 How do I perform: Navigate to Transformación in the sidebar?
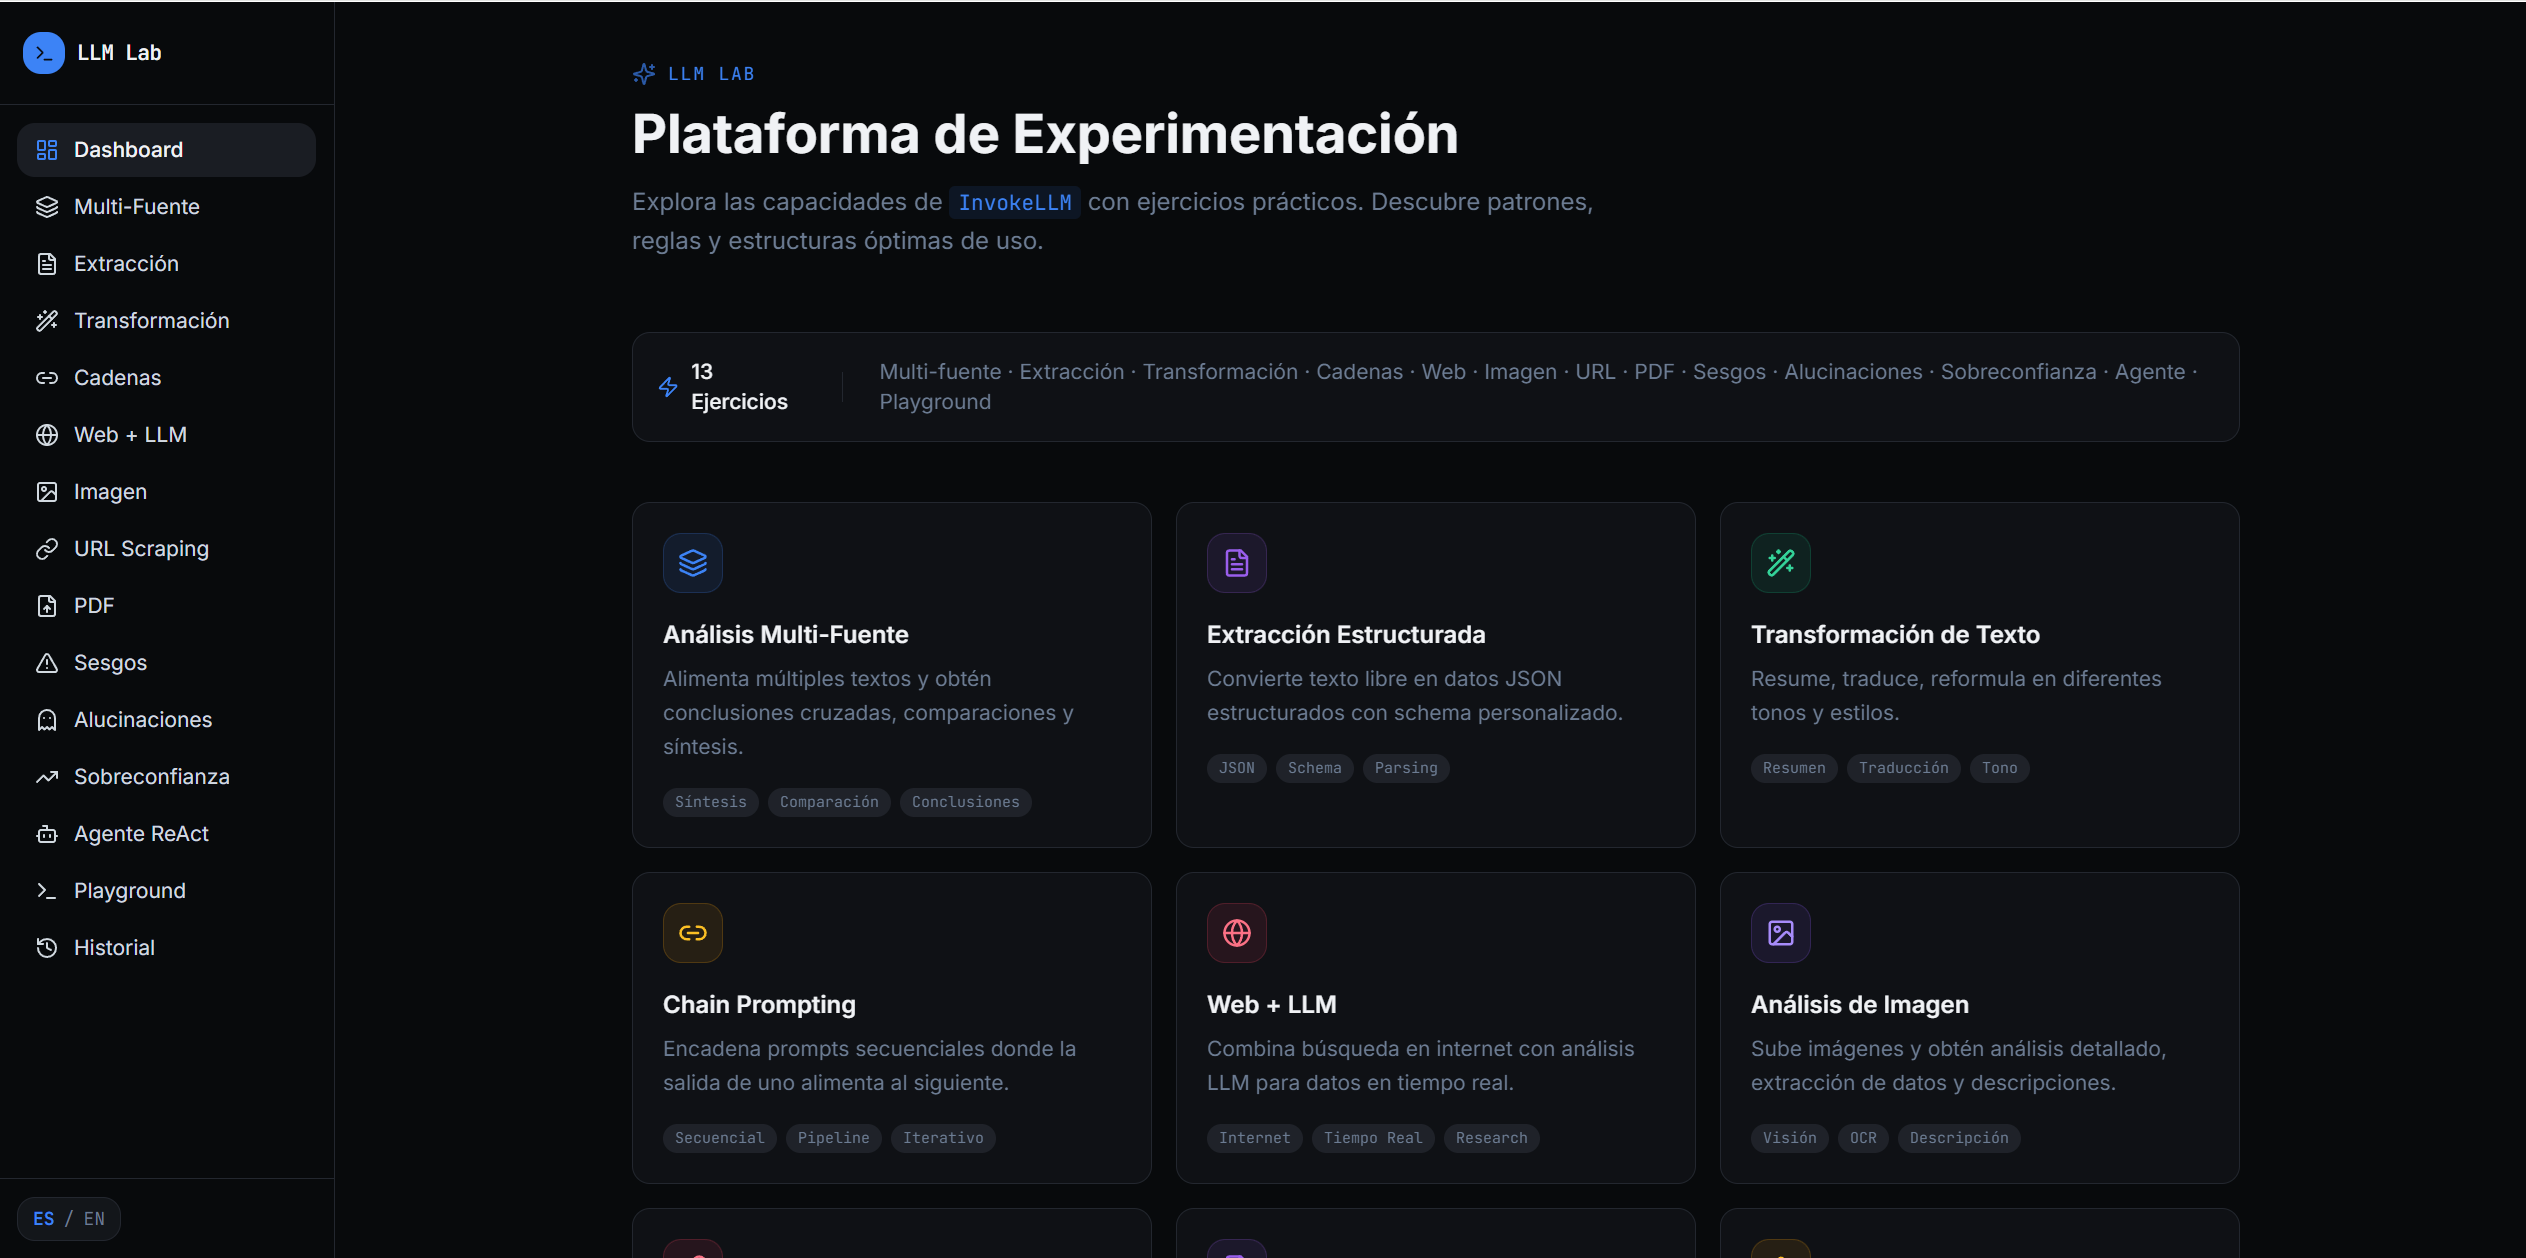click(166, 321)
